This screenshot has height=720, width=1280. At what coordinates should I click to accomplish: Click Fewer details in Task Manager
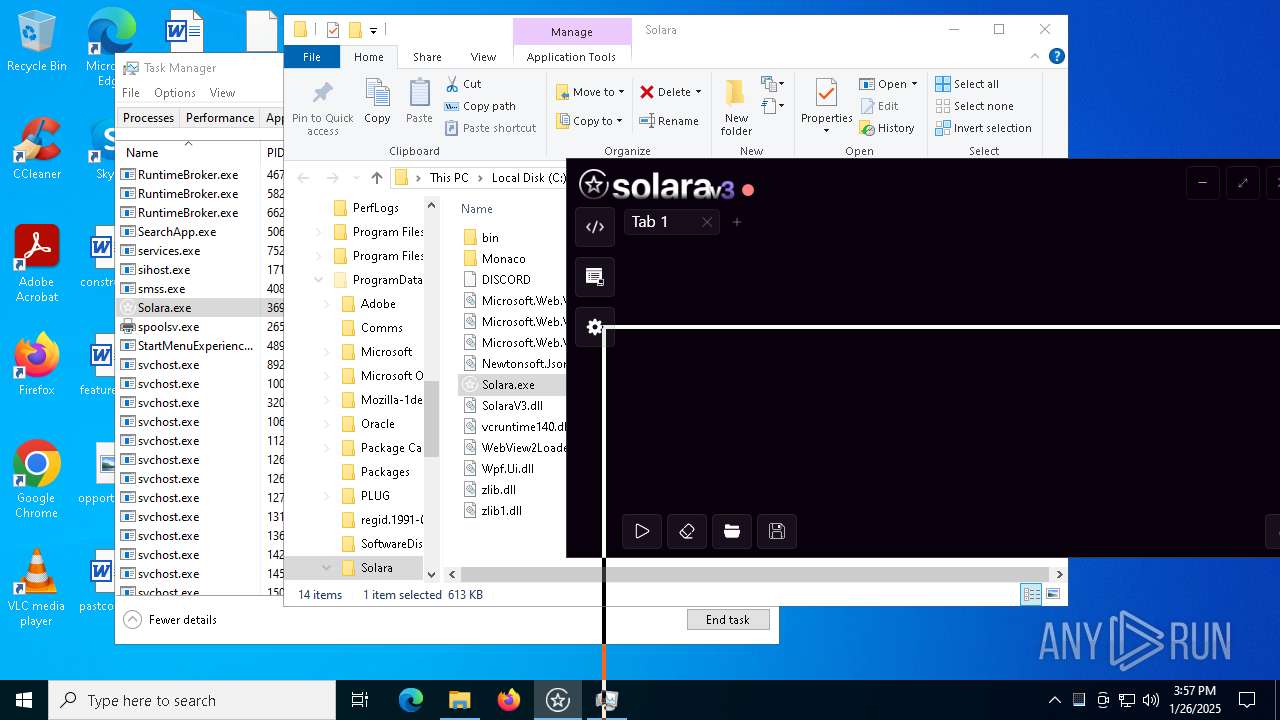click(x=170, y=620)
